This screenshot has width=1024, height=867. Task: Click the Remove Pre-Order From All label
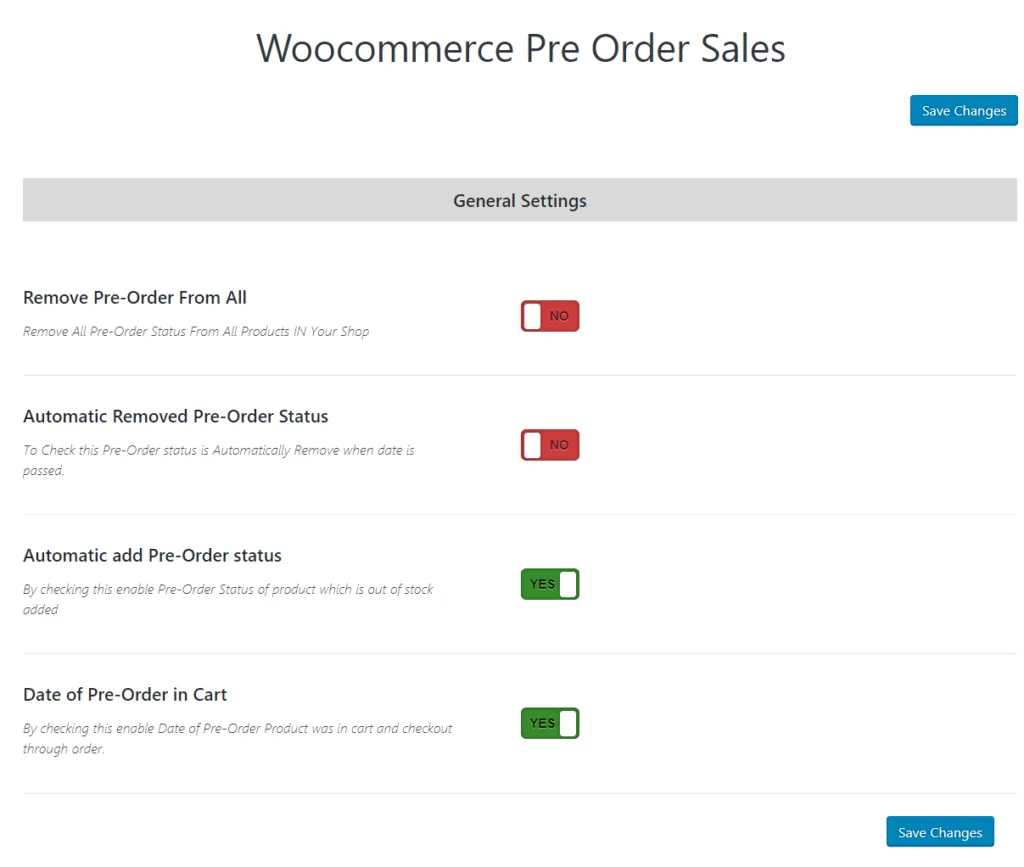tap(135, 297)
